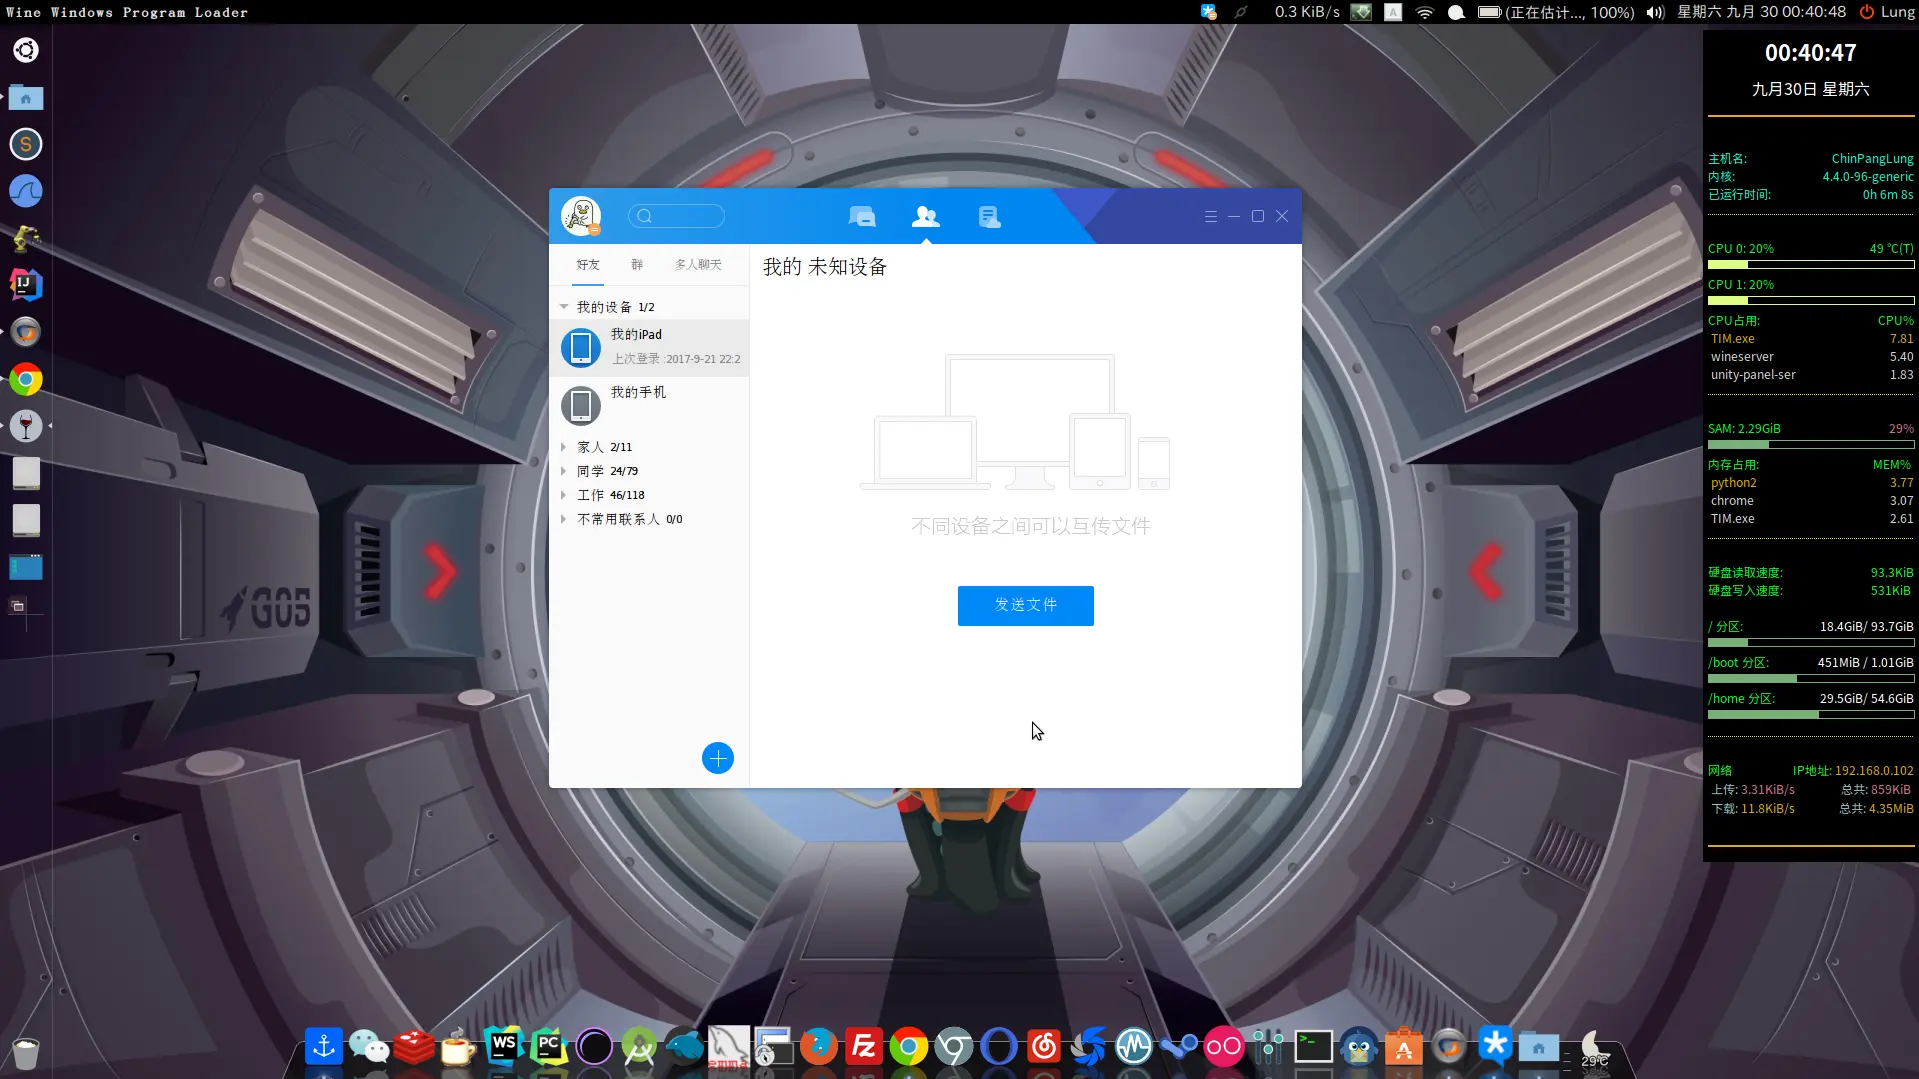Launch Google Chrome from the launcher
Screen dimensions: 1919x1079
(x=26, y=379)
